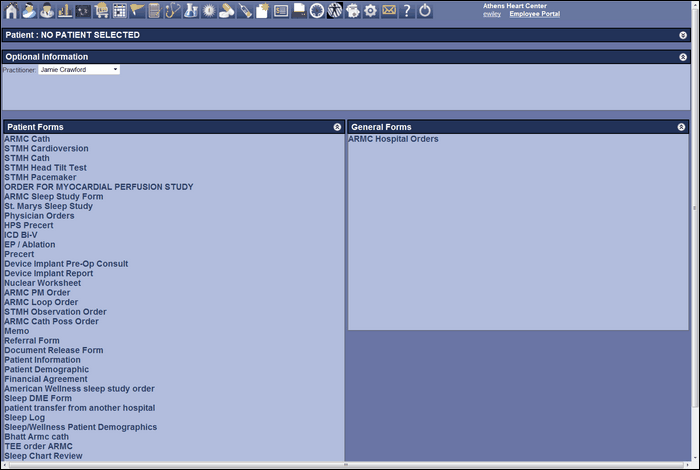Open the settings gear icon
Screen dimensions: 700x470
pyautogui.click(x=370, y=11)
